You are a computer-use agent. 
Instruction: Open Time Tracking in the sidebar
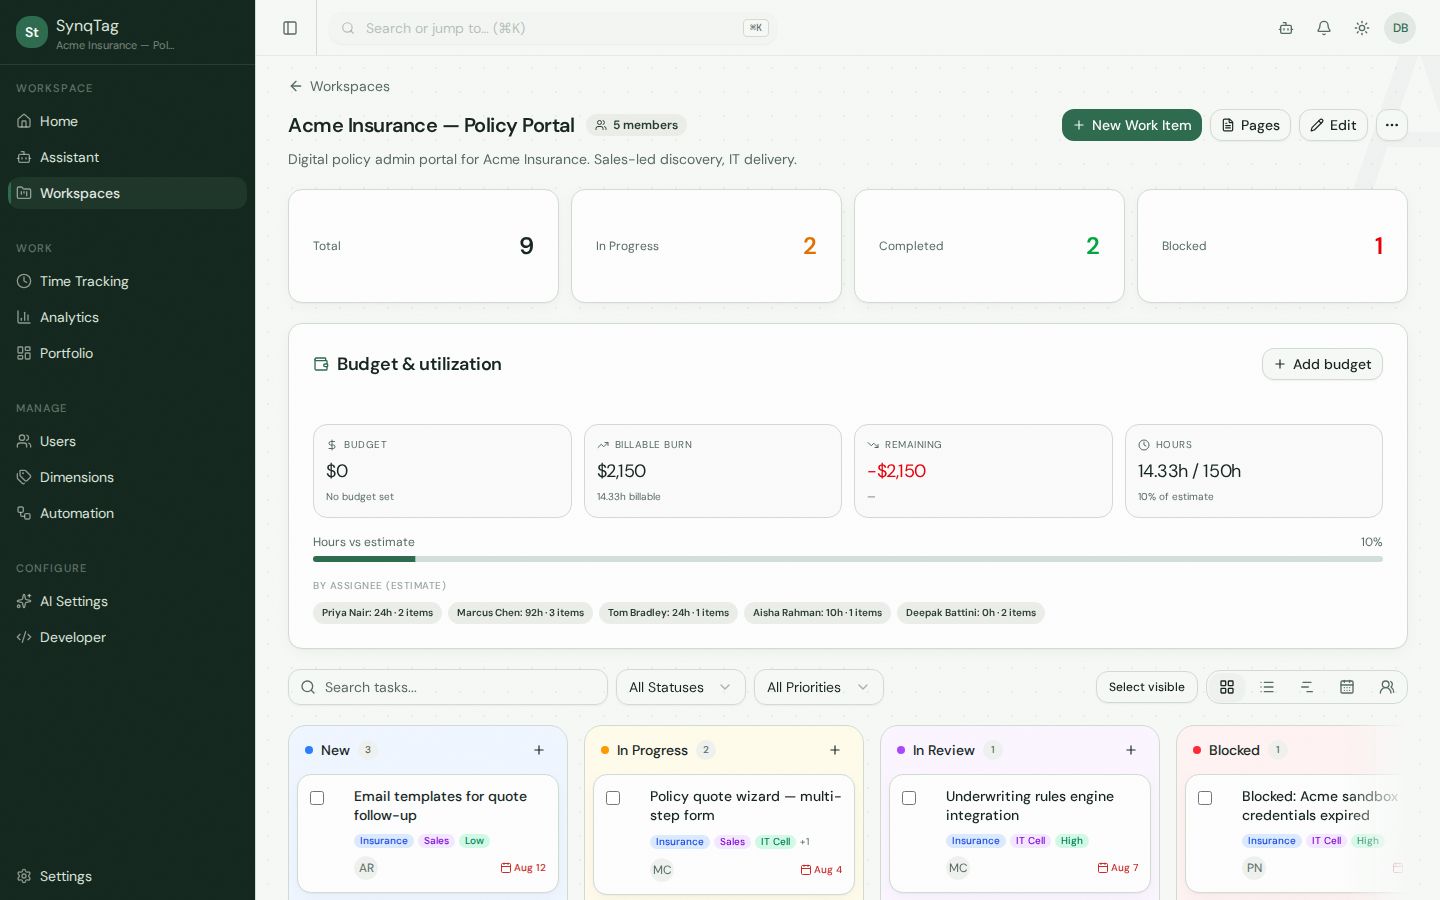pyautogui.click(x=127, y=281)
